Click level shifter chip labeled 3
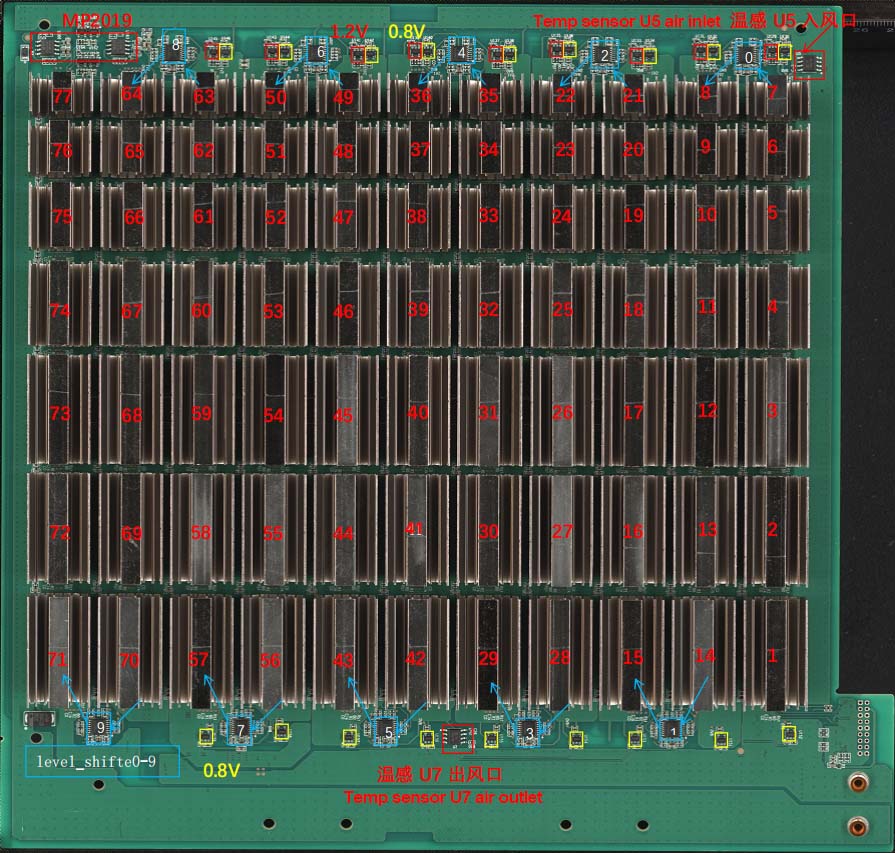895x853 pixels. [529, 732]
